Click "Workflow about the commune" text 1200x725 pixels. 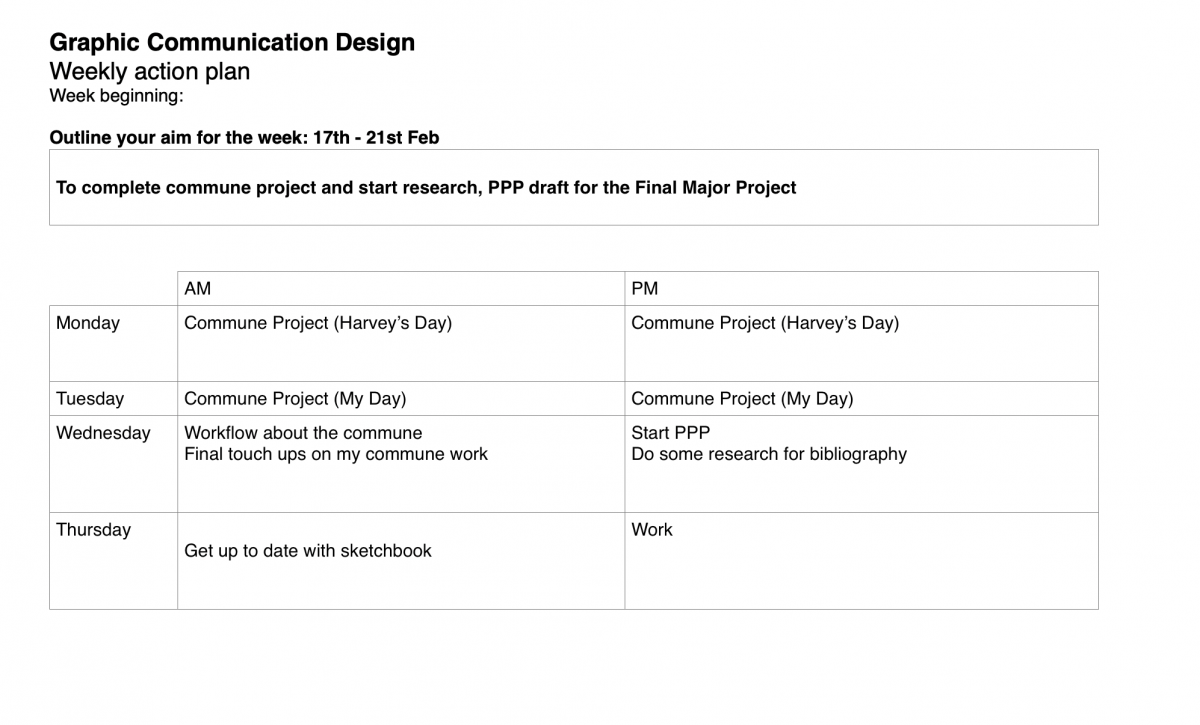pos(303,433)
